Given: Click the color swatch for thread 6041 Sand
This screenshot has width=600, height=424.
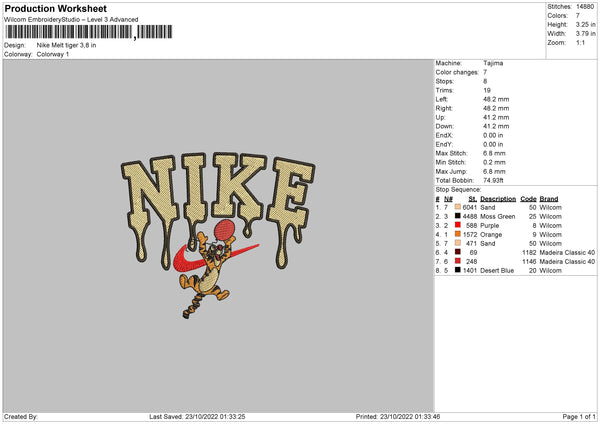Looking at the screenshot, I should [458, 207].
